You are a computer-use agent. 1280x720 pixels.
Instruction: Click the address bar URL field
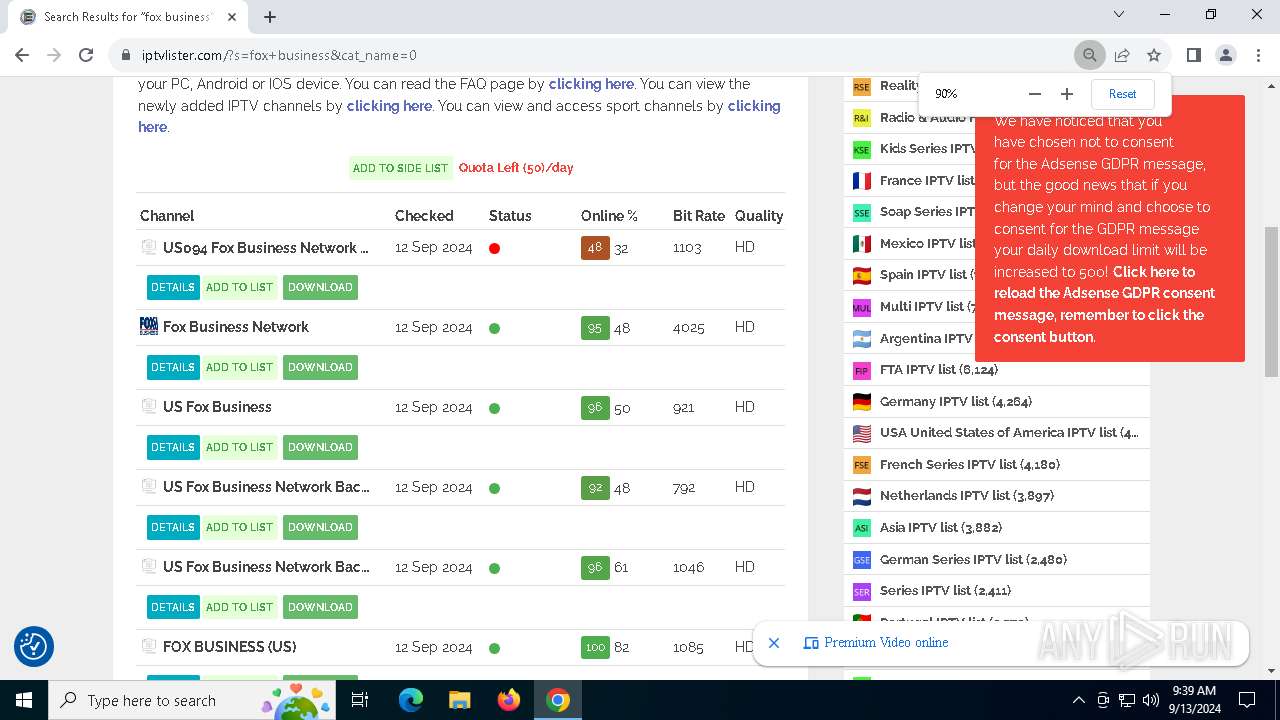(590, 55)
